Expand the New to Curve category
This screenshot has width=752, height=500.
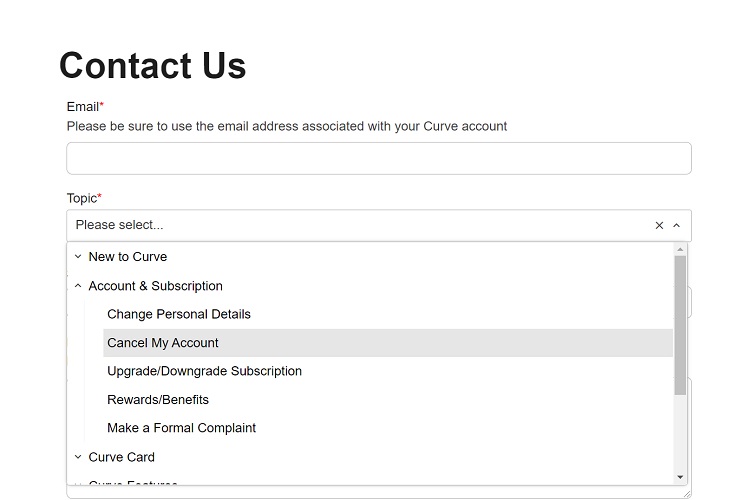(x=78, y=257)
